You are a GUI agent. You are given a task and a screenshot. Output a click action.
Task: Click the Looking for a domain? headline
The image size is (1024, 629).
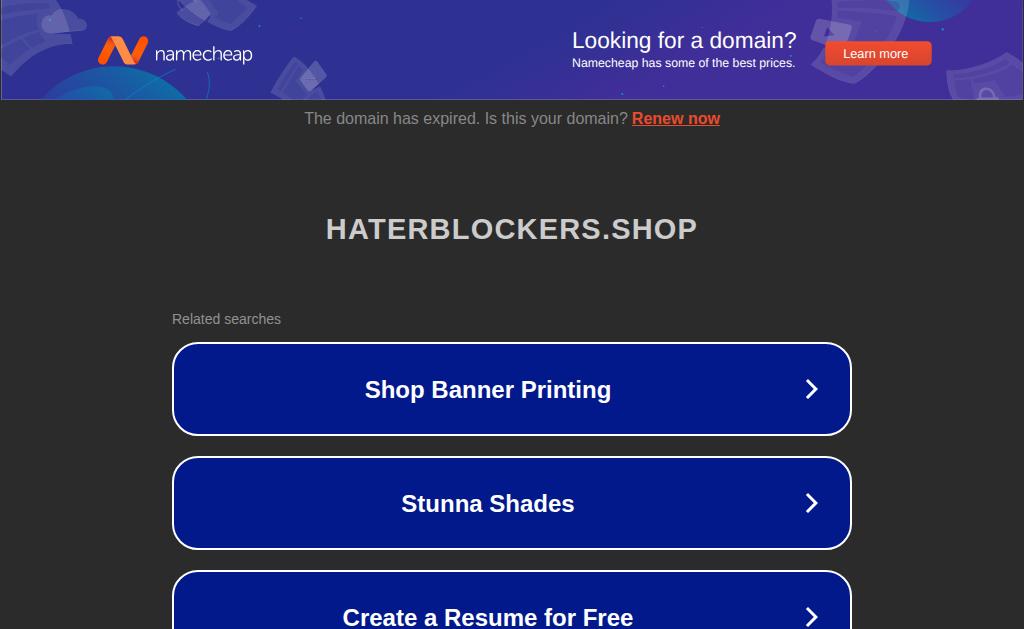point(684,40)
